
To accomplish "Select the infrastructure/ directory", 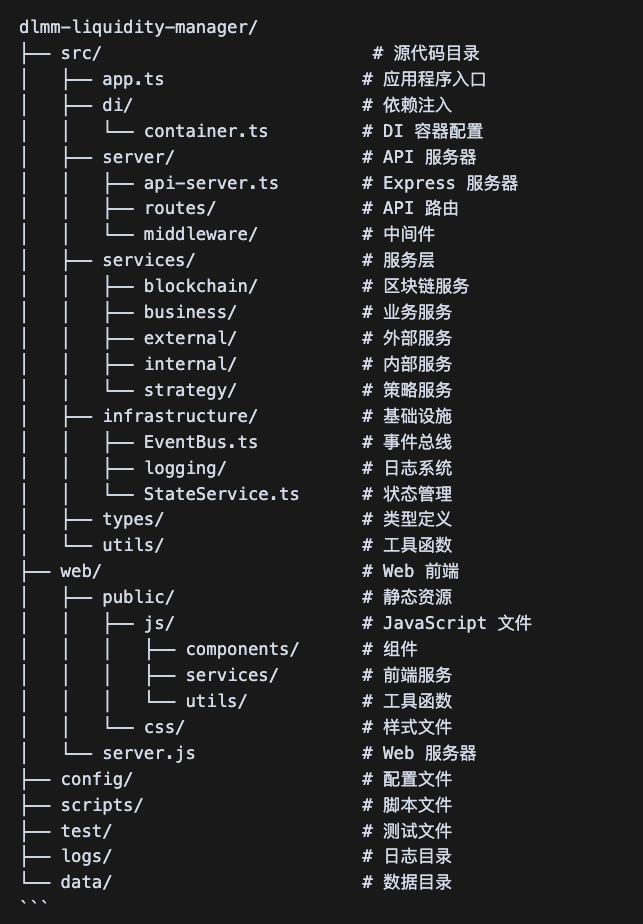I will point(180,417).
